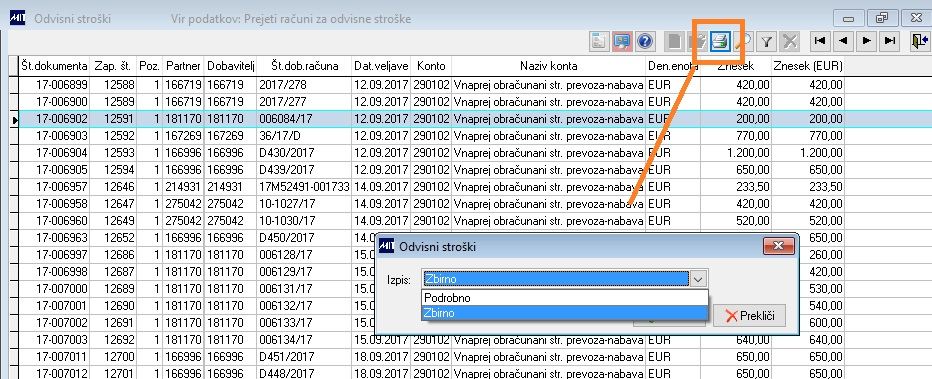Click the blank page new record icon
Screen dimensions: 932x379
(674, 42)
